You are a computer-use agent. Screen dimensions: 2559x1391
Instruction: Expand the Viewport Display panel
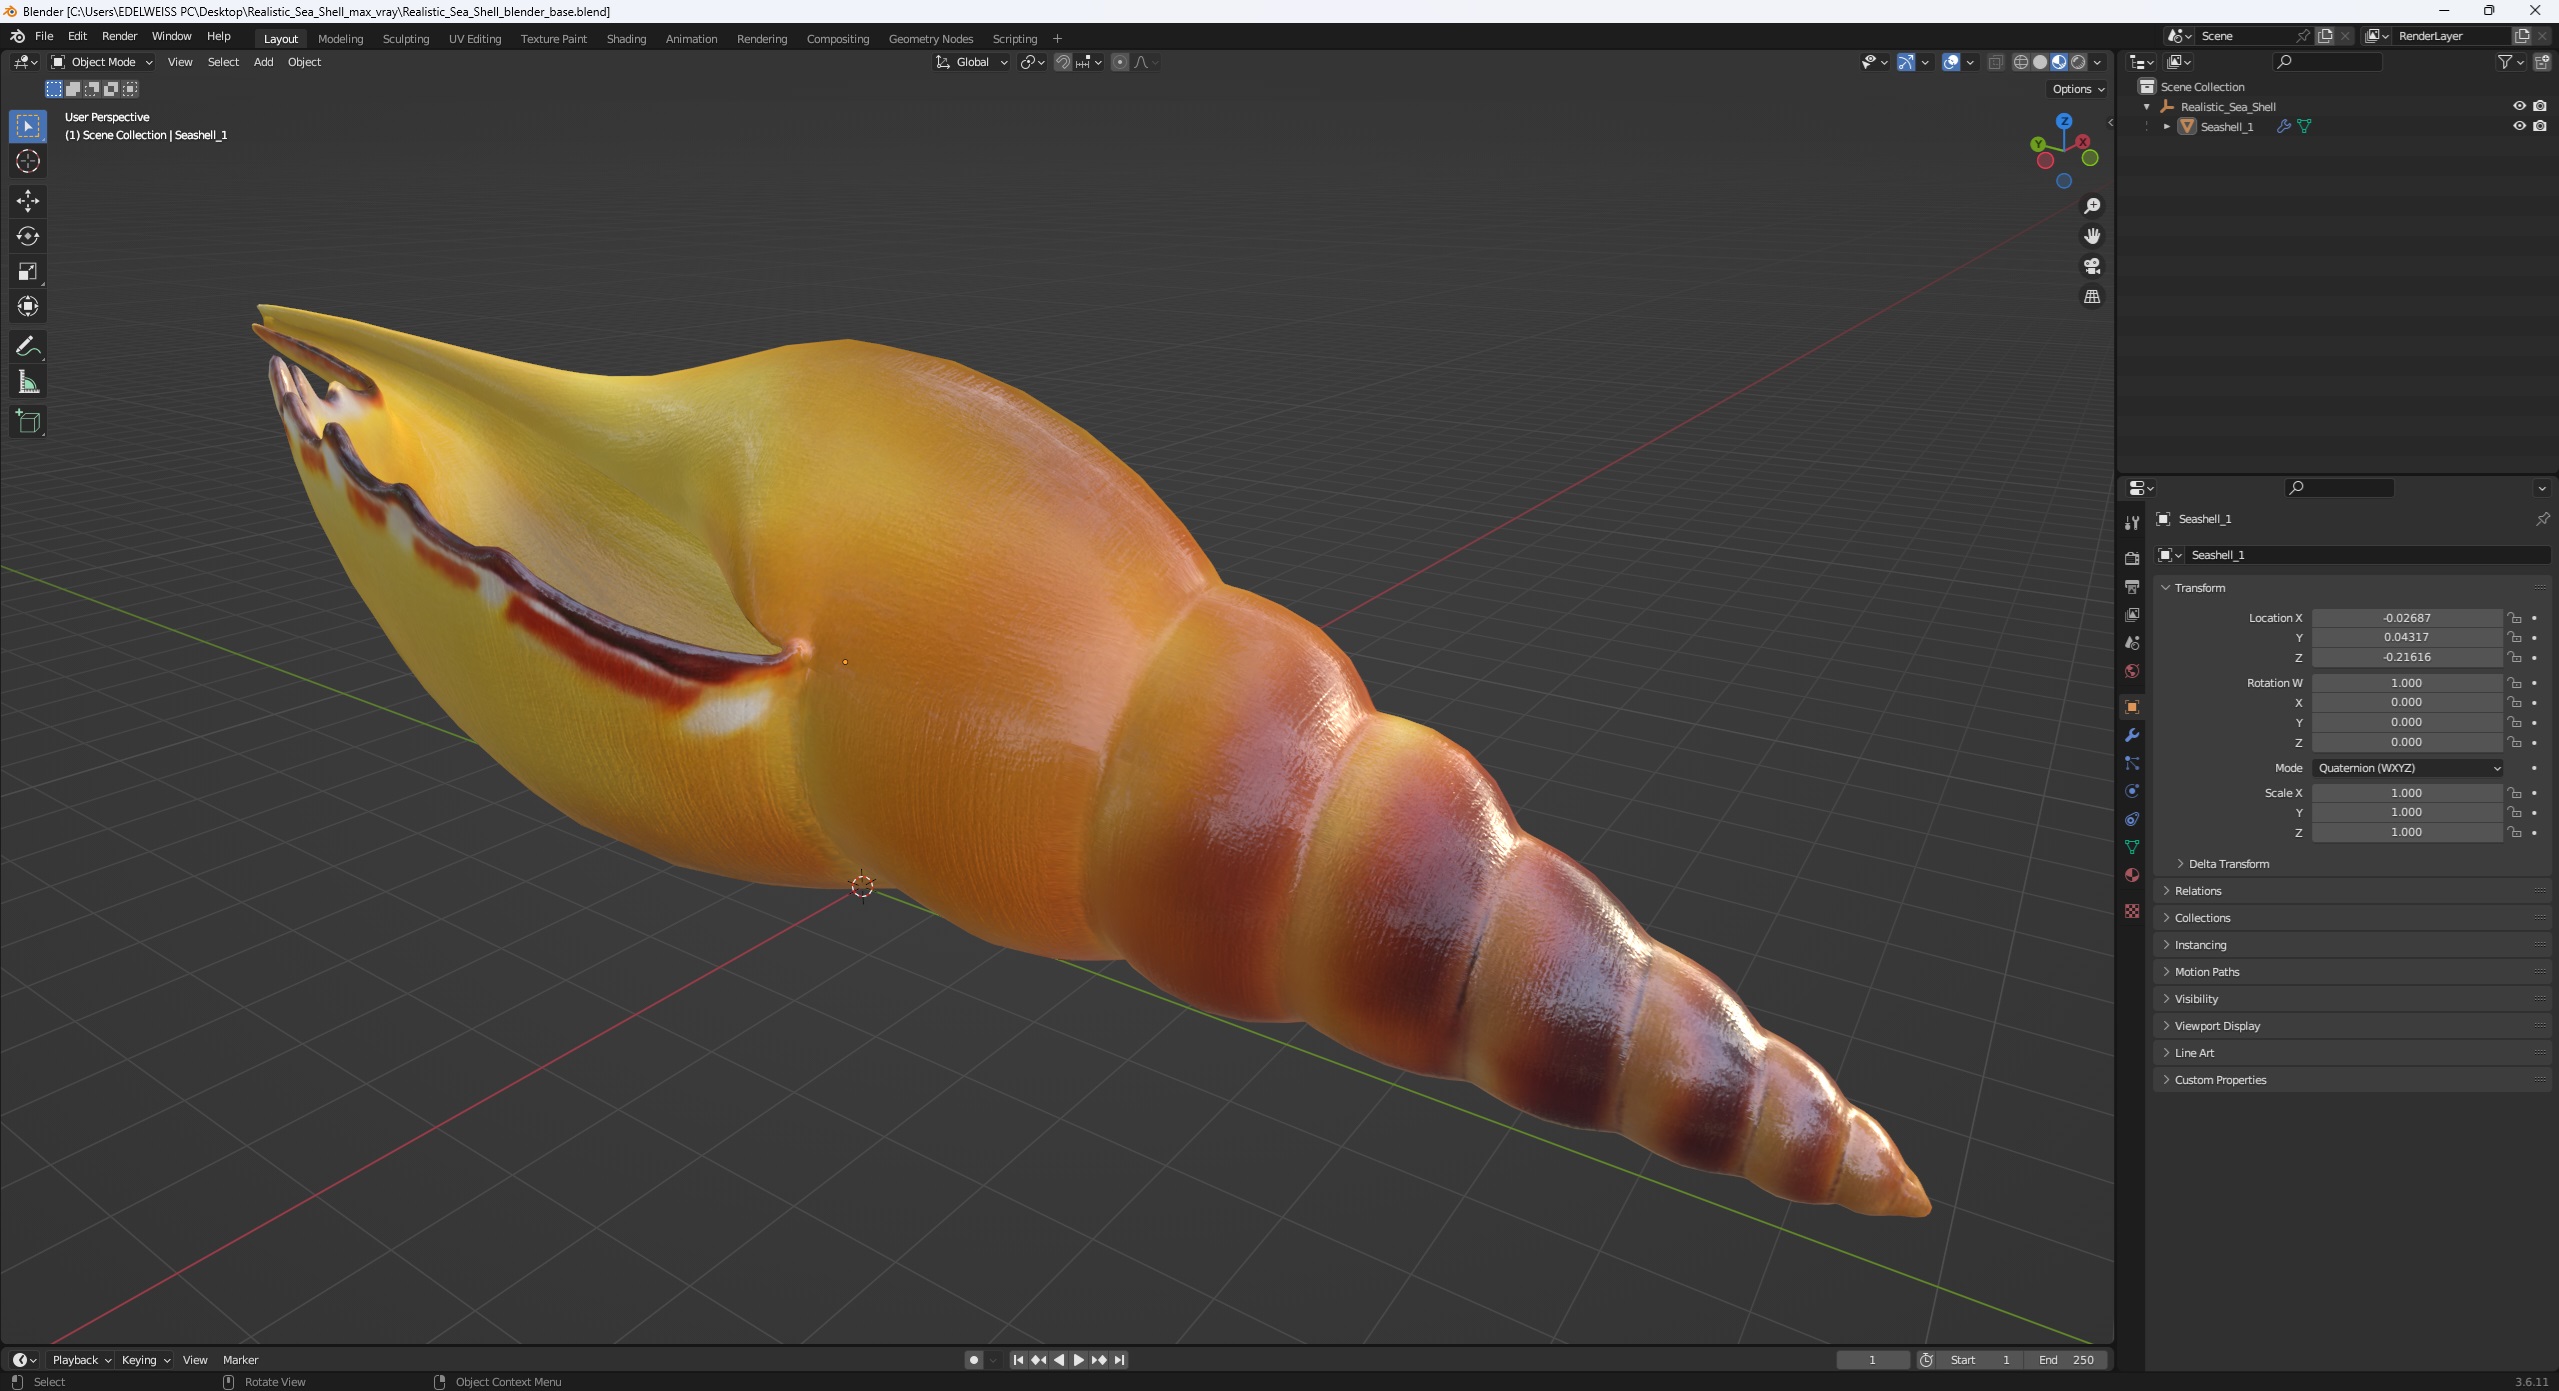[x=2217, y=1026]
